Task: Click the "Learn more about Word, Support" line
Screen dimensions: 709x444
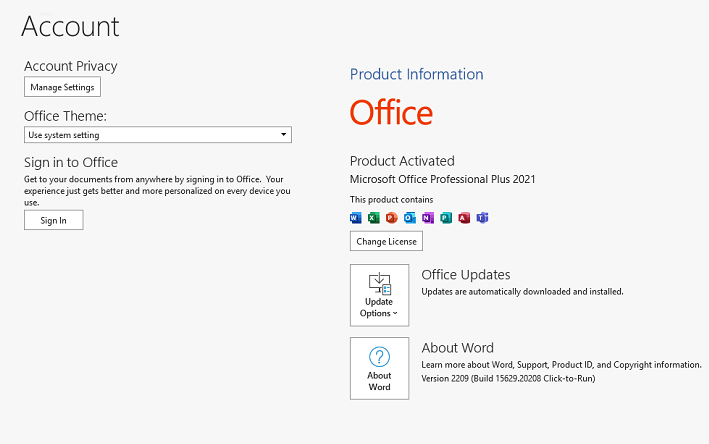Action: [561, 365]
